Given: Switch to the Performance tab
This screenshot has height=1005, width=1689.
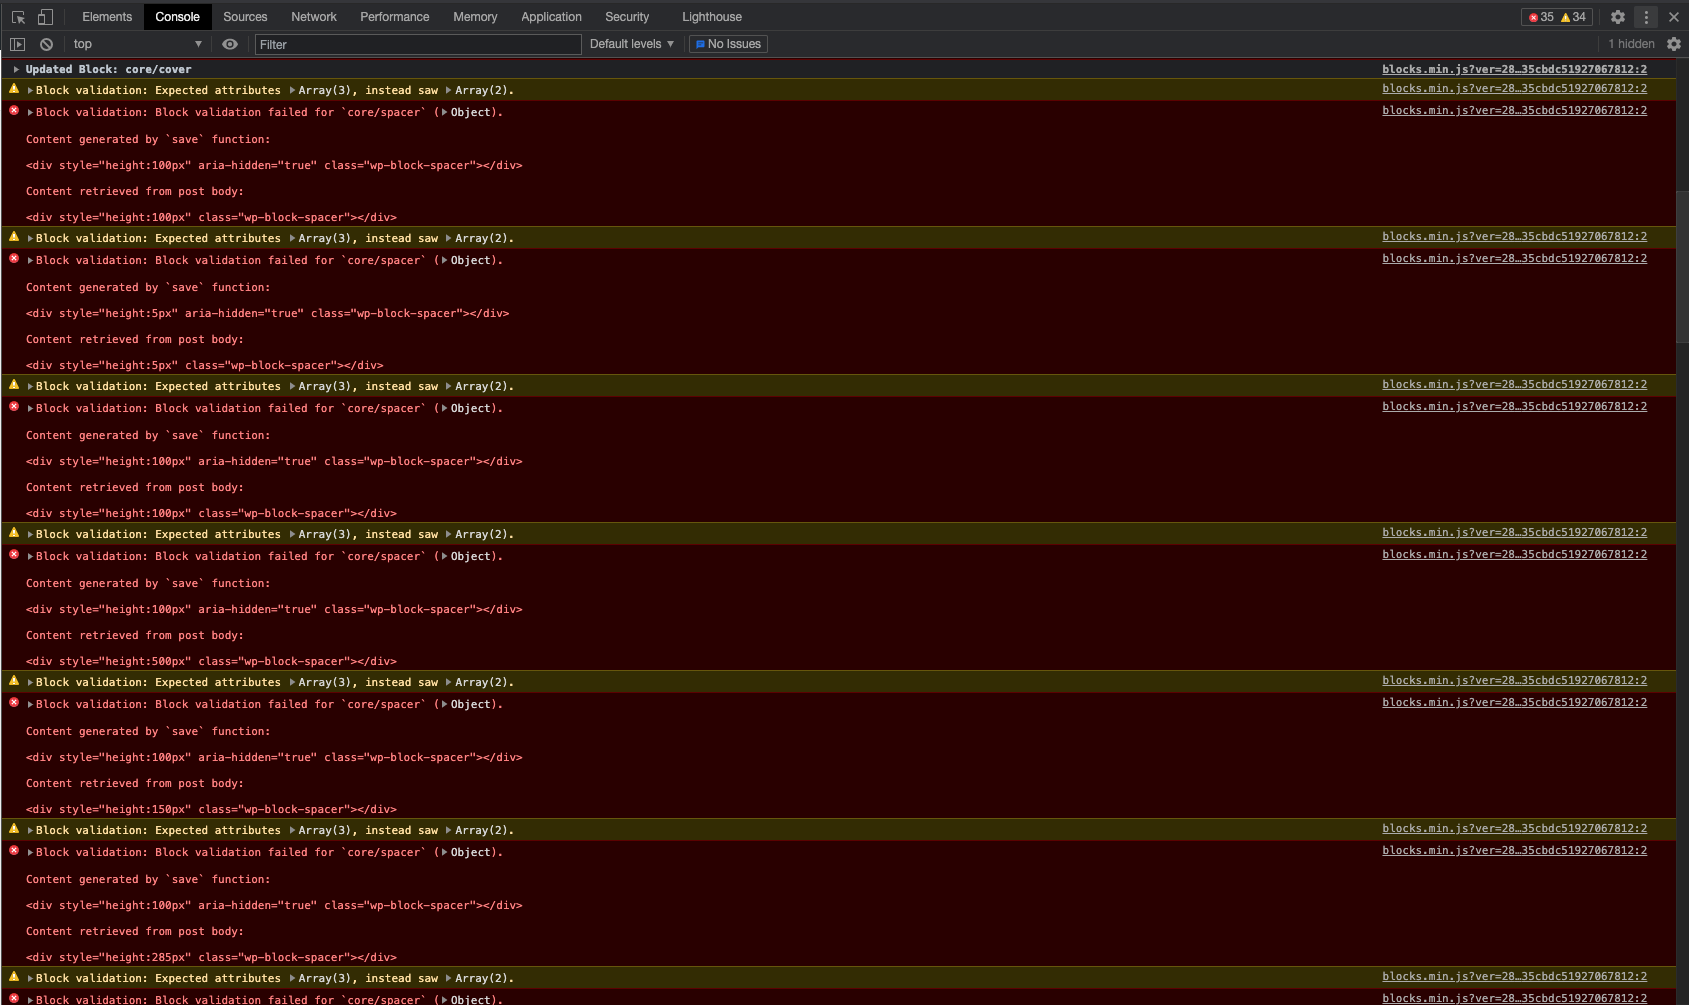Looking at the screenshot, I should [395, 17].
